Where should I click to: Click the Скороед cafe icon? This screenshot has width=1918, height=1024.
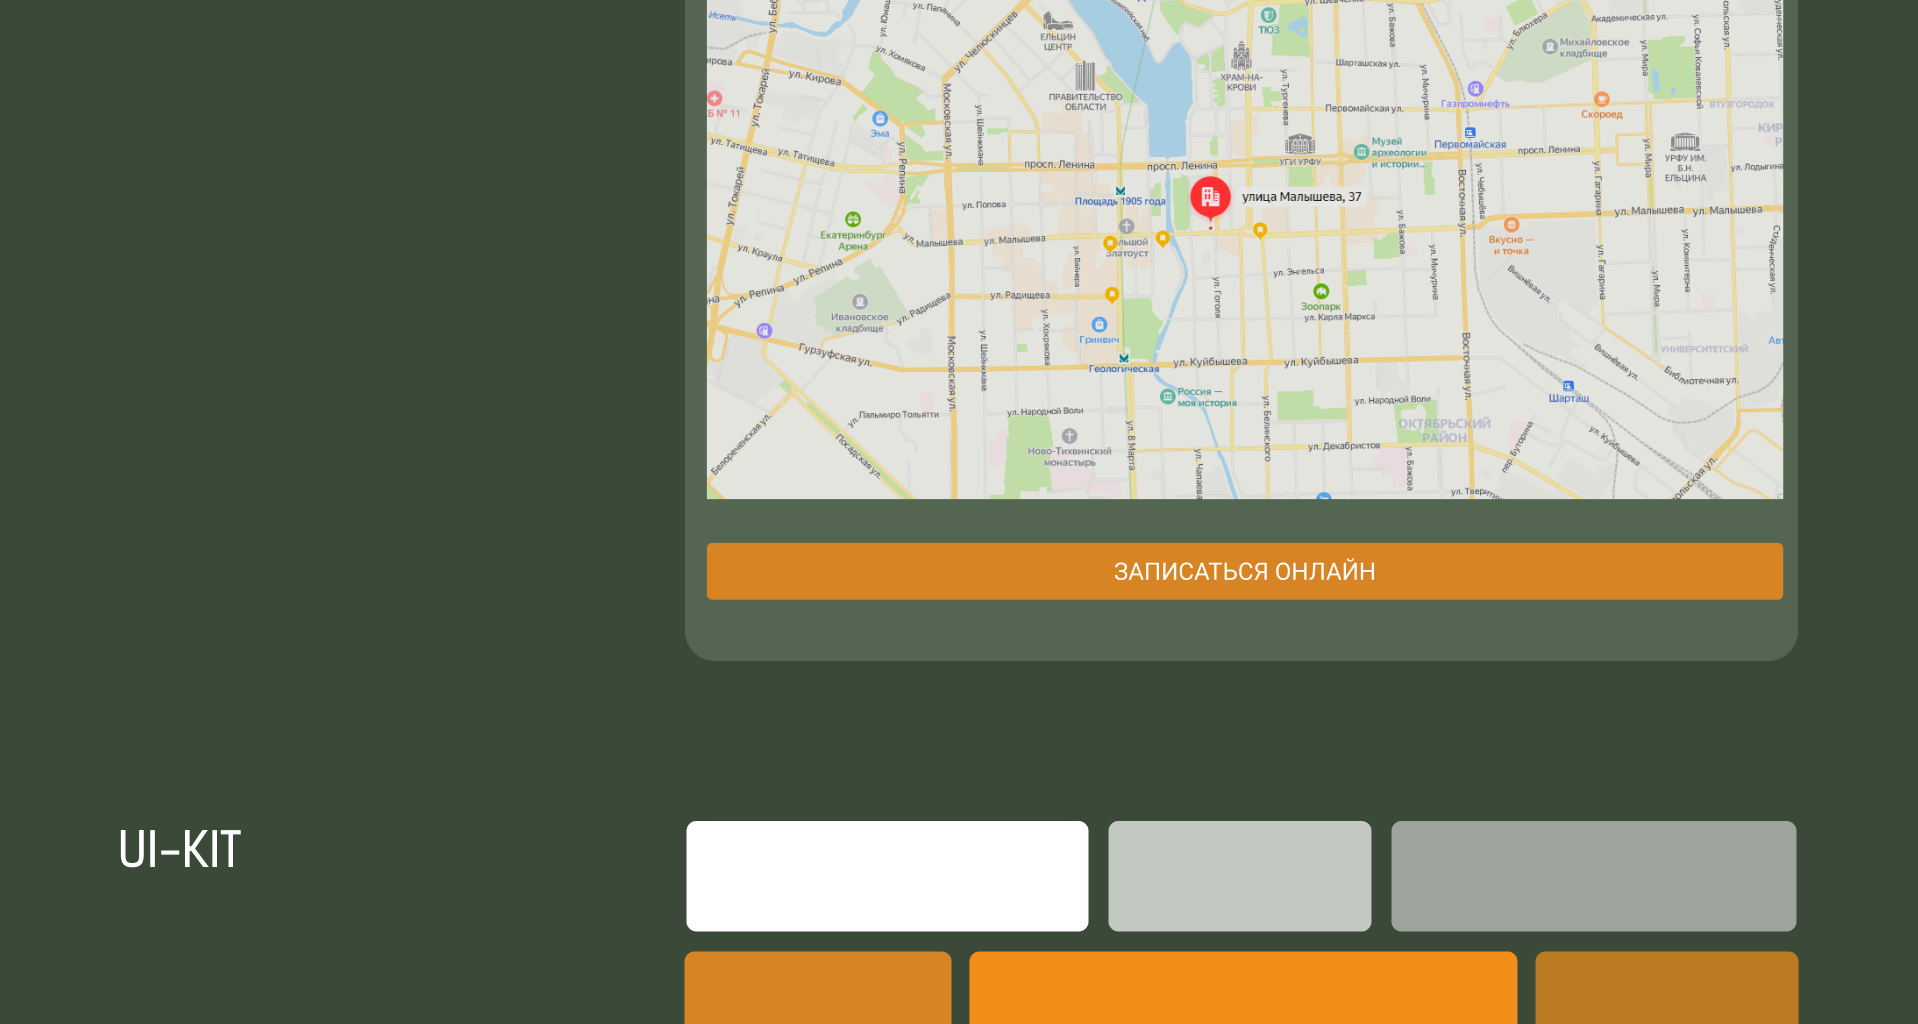(1601, 99)
